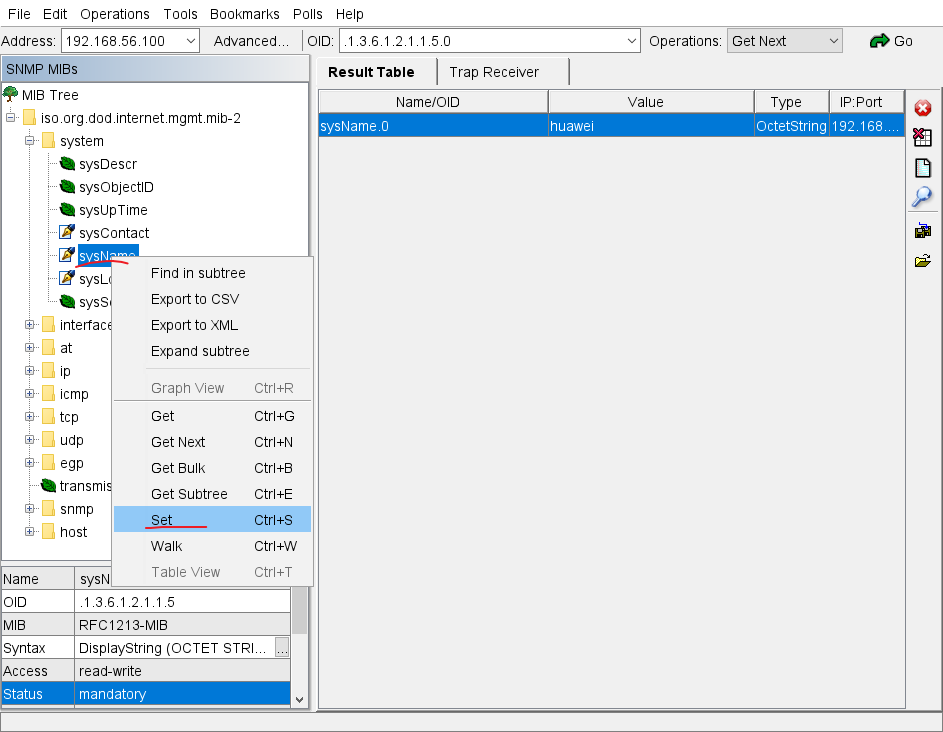Click the ... button beside Syntax field
This screenshot has height=732, width=943.
[x=281, y=647]
